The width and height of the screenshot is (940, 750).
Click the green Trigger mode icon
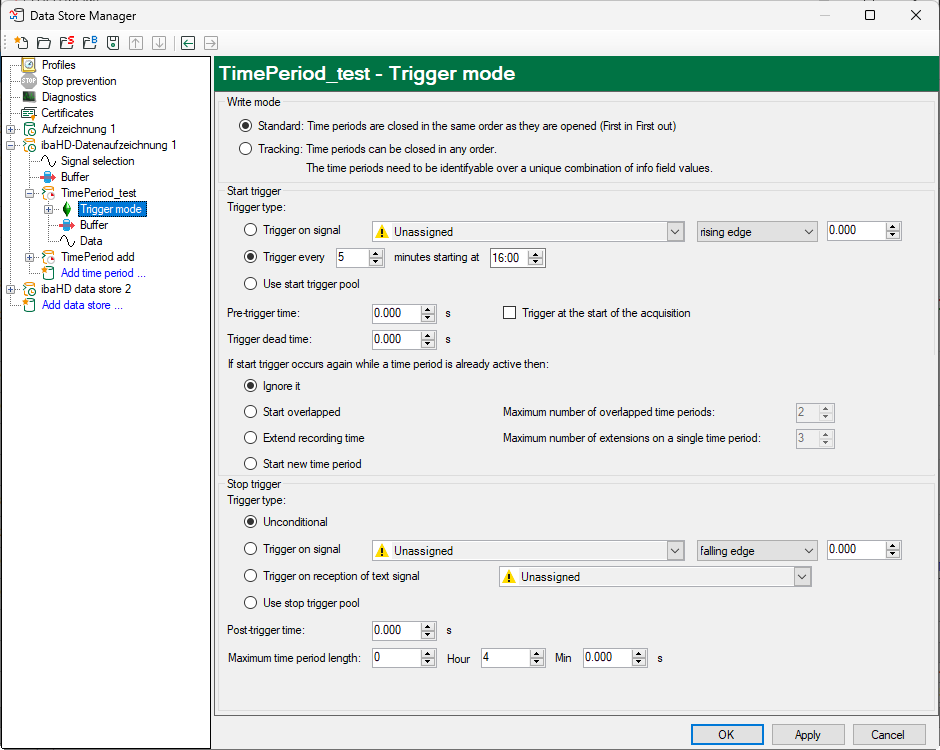point(67,209)
